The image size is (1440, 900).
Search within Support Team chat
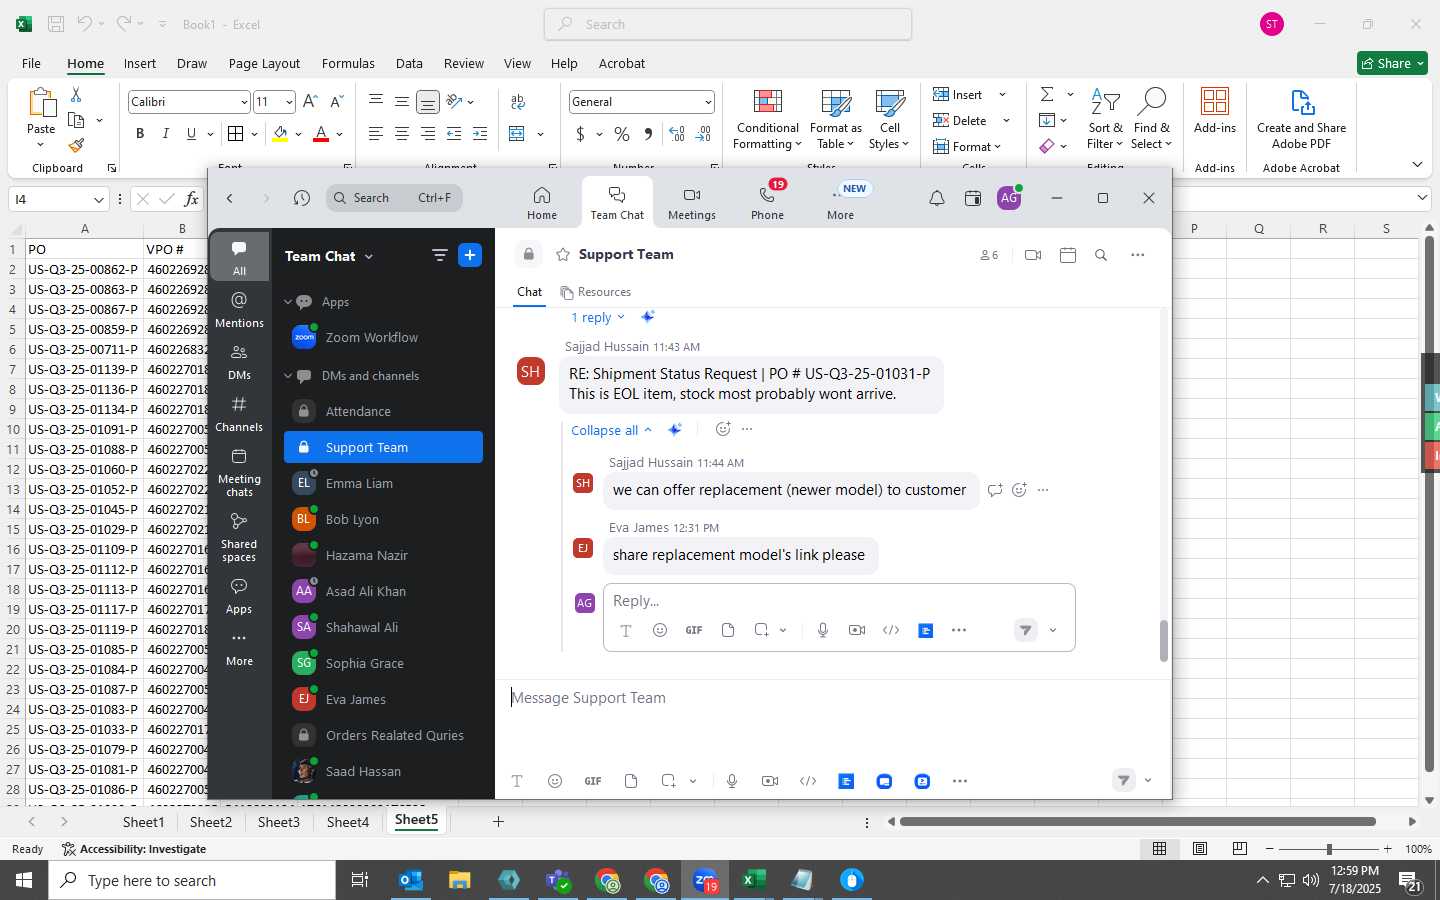[x=1101, y=255]
